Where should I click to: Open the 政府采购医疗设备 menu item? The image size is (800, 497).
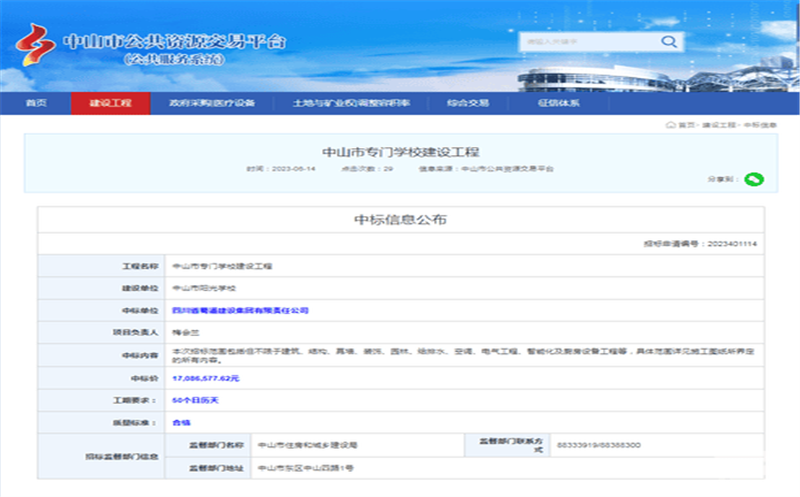click(x=212, y=103)
